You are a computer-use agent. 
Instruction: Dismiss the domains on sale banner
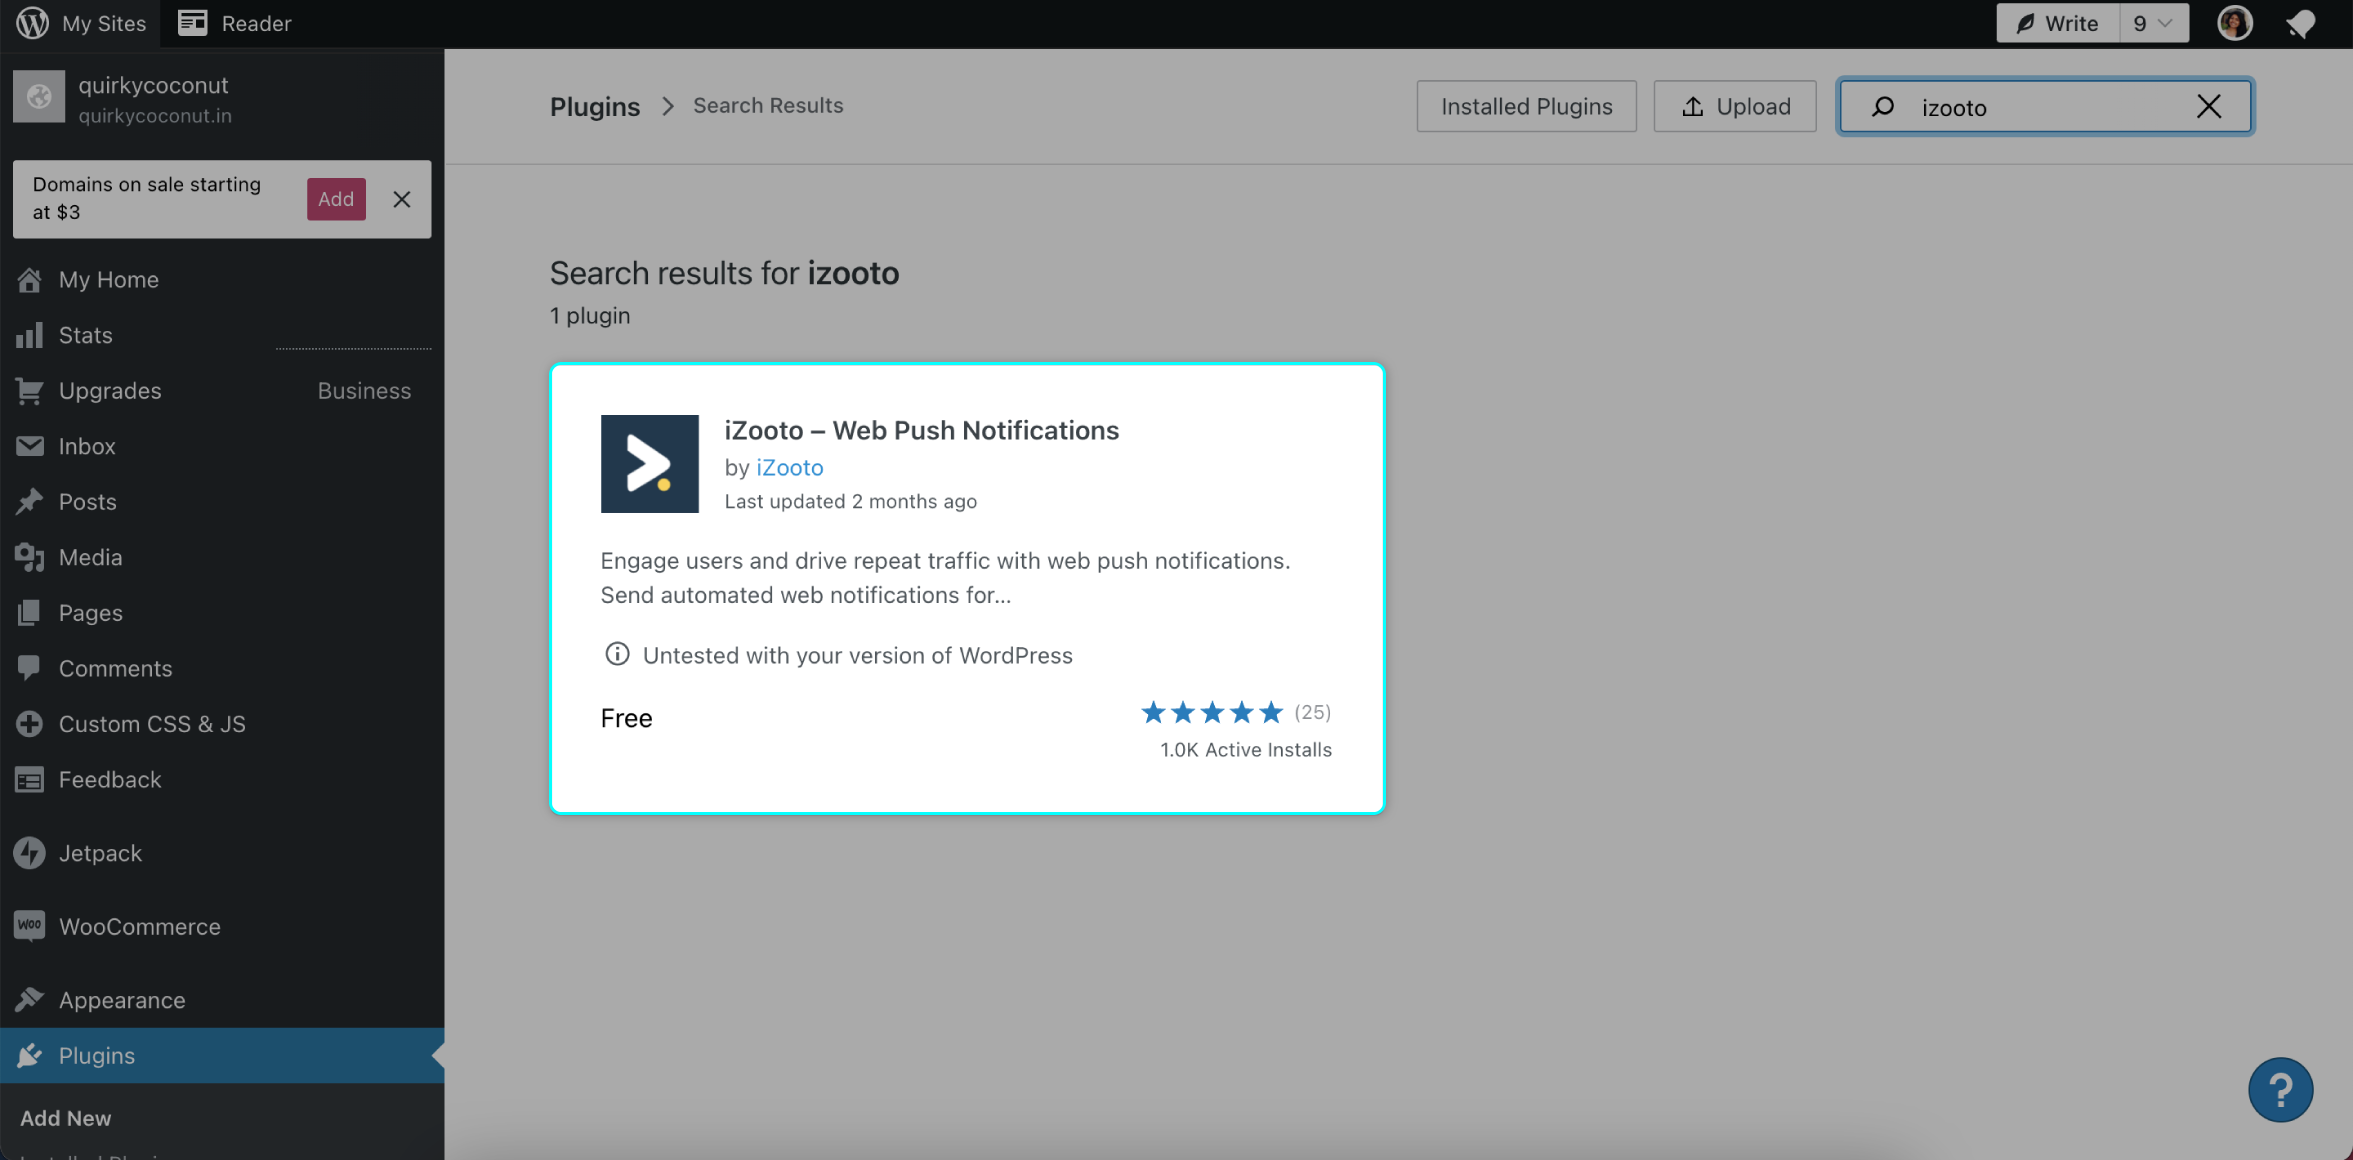[402, 199]
